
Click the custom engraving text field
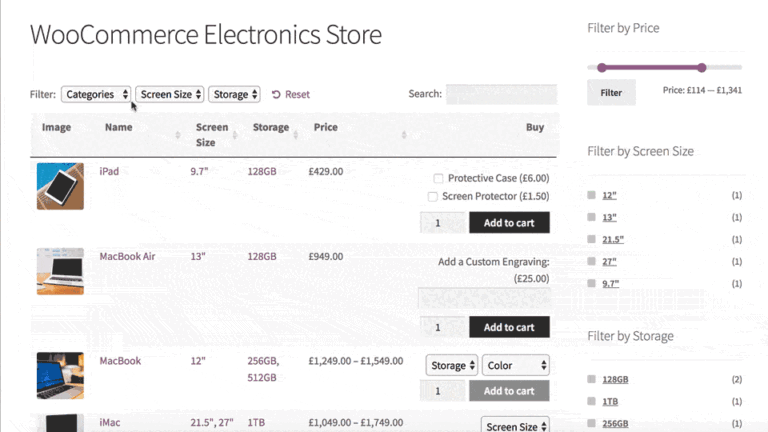click(x=484, y=298)
